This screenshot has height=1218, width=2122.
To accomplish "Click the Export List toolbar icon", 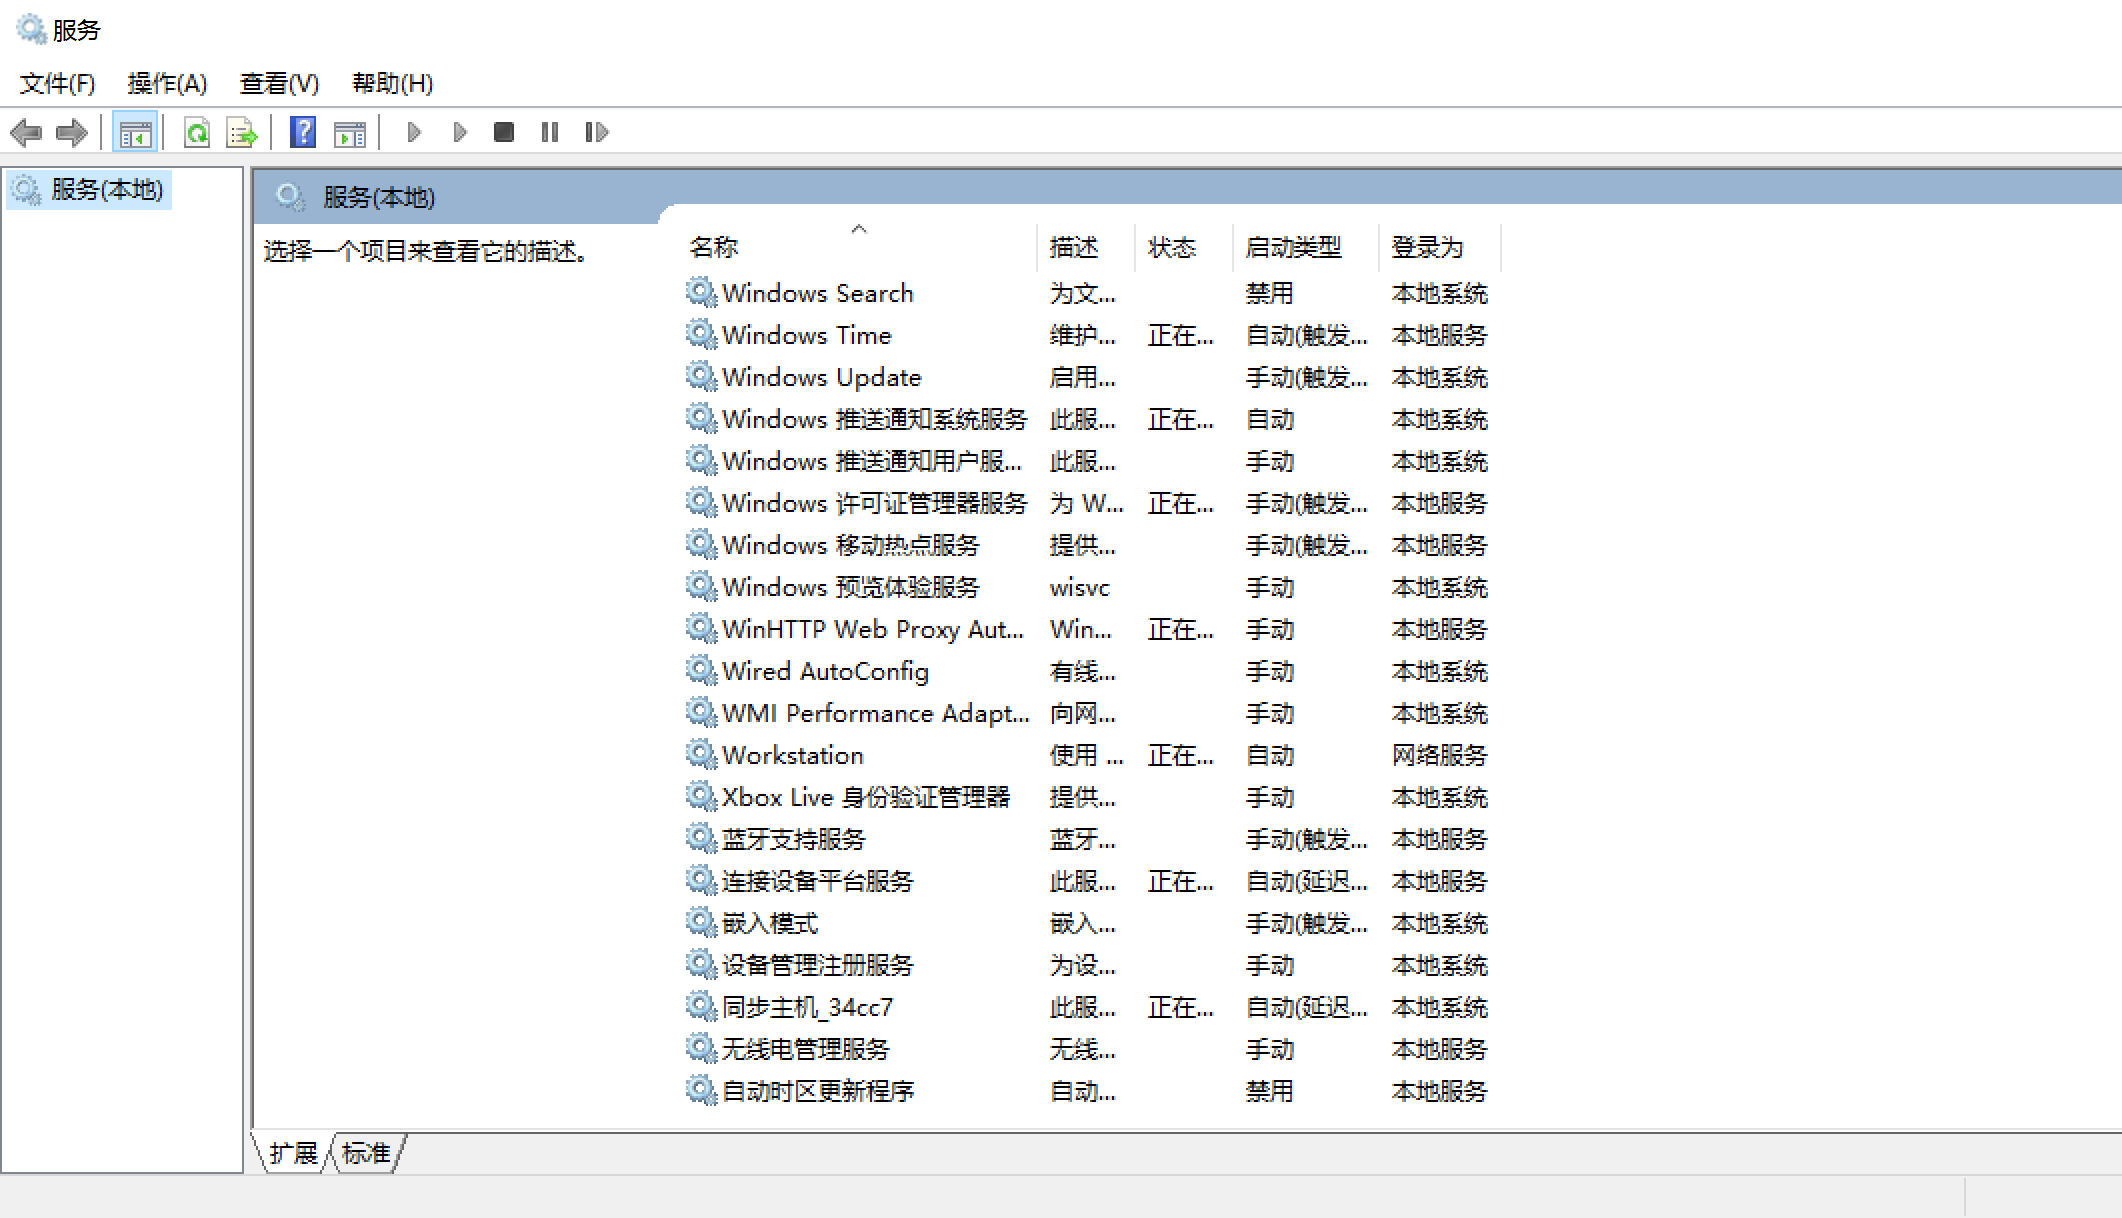I will pos(242,132).
